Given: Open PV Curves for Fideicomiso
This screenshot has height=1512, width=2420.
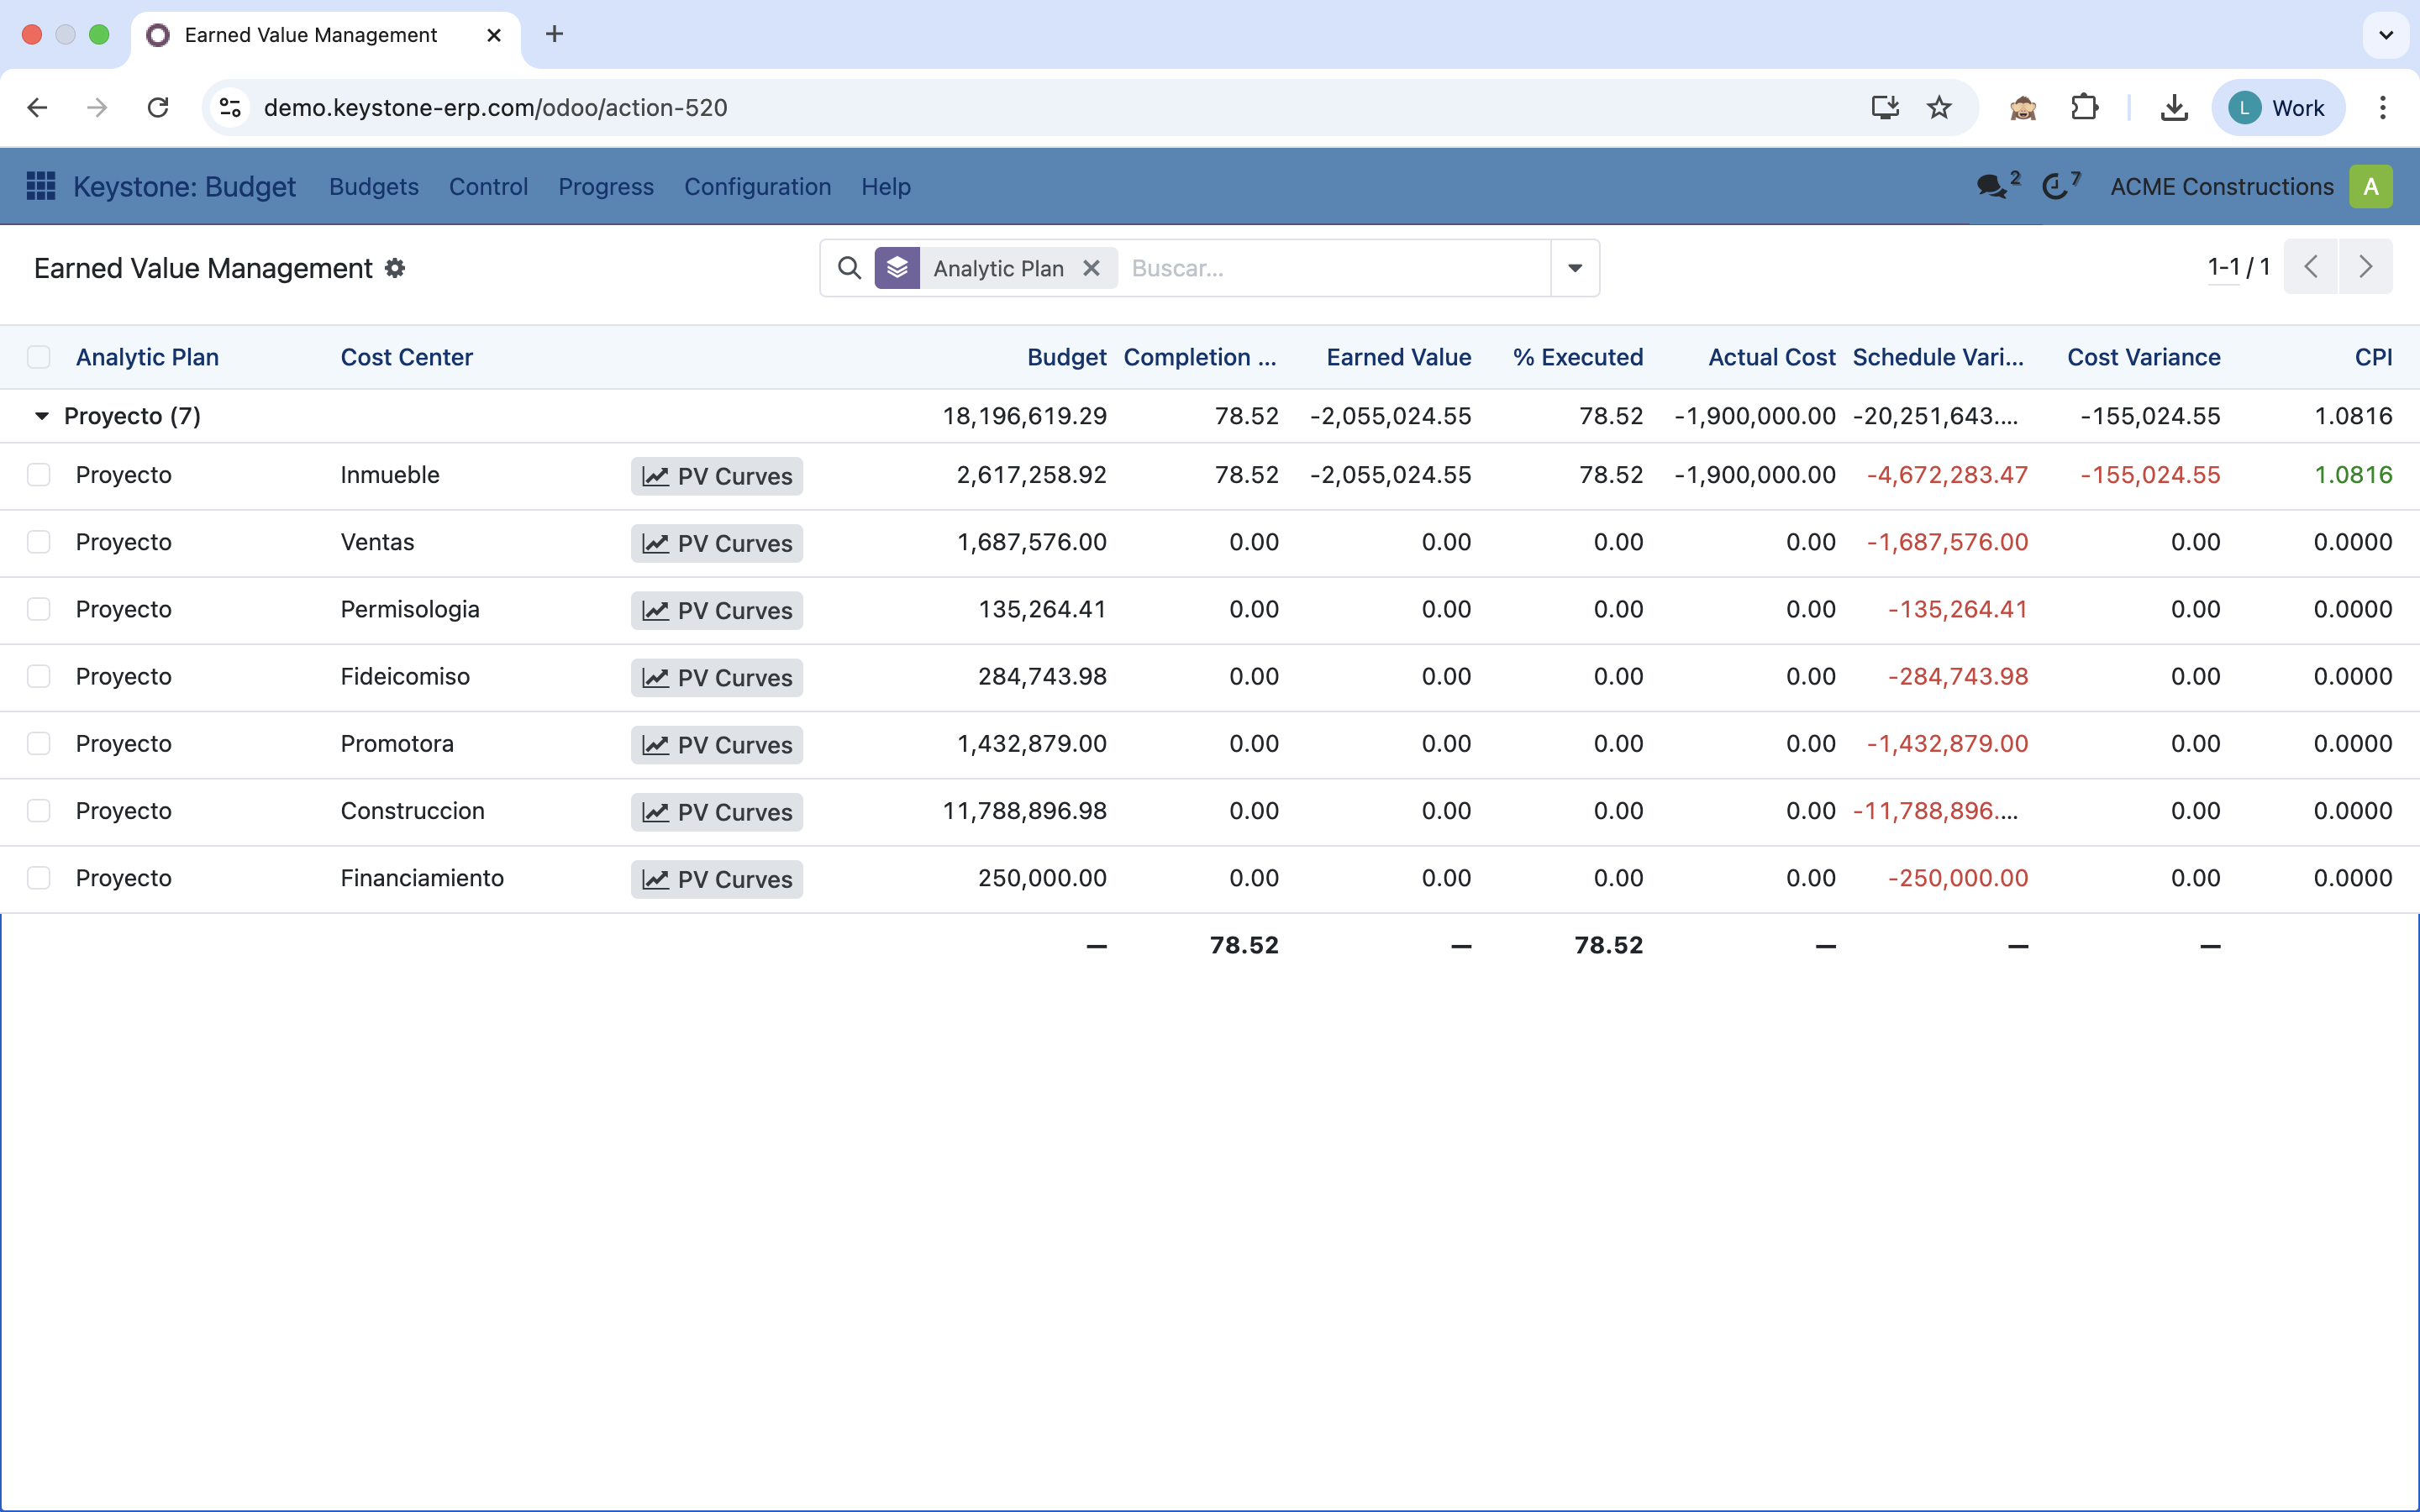Looking at the screenshot, I should [x=716, y=677].
